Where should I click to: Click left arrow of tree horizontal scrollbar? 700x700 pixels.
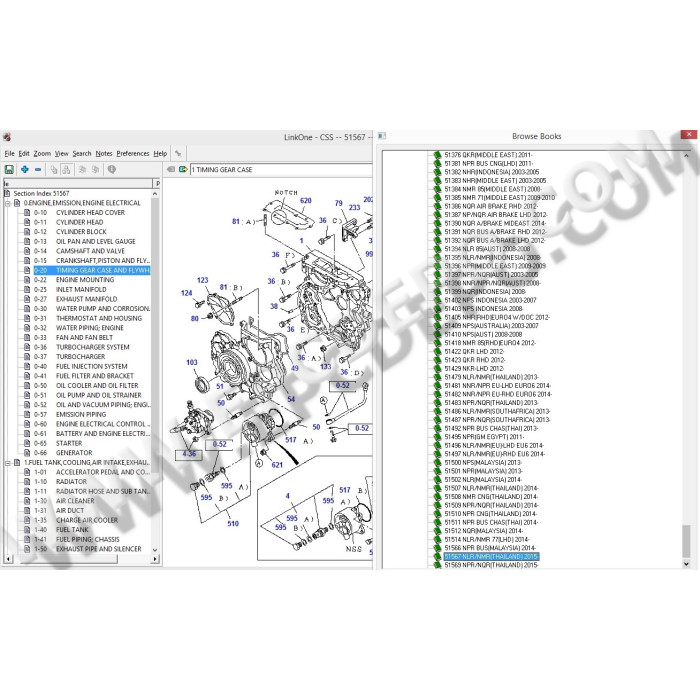(x=8, y=559)
